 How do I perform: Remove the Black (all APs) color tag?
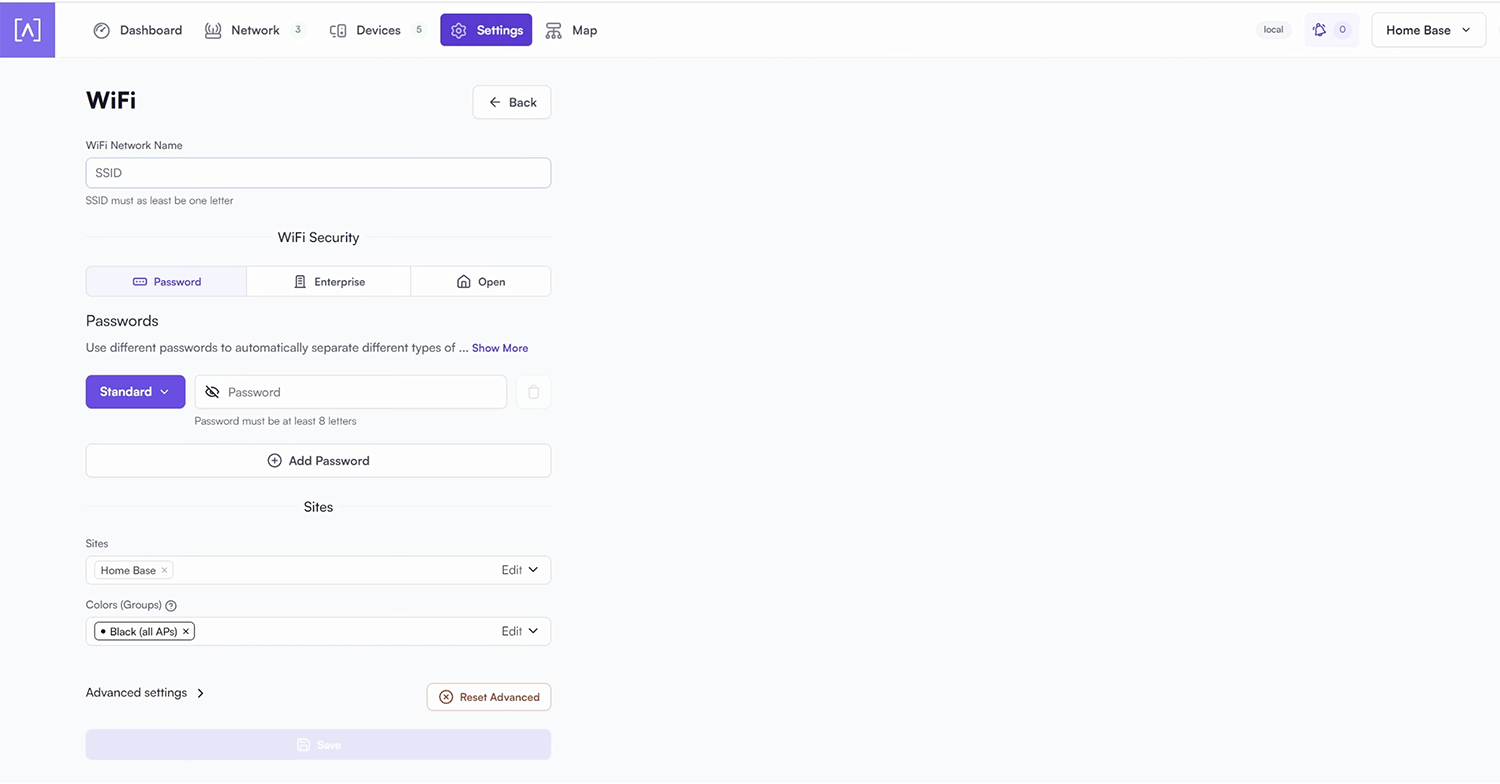point(186,632)
